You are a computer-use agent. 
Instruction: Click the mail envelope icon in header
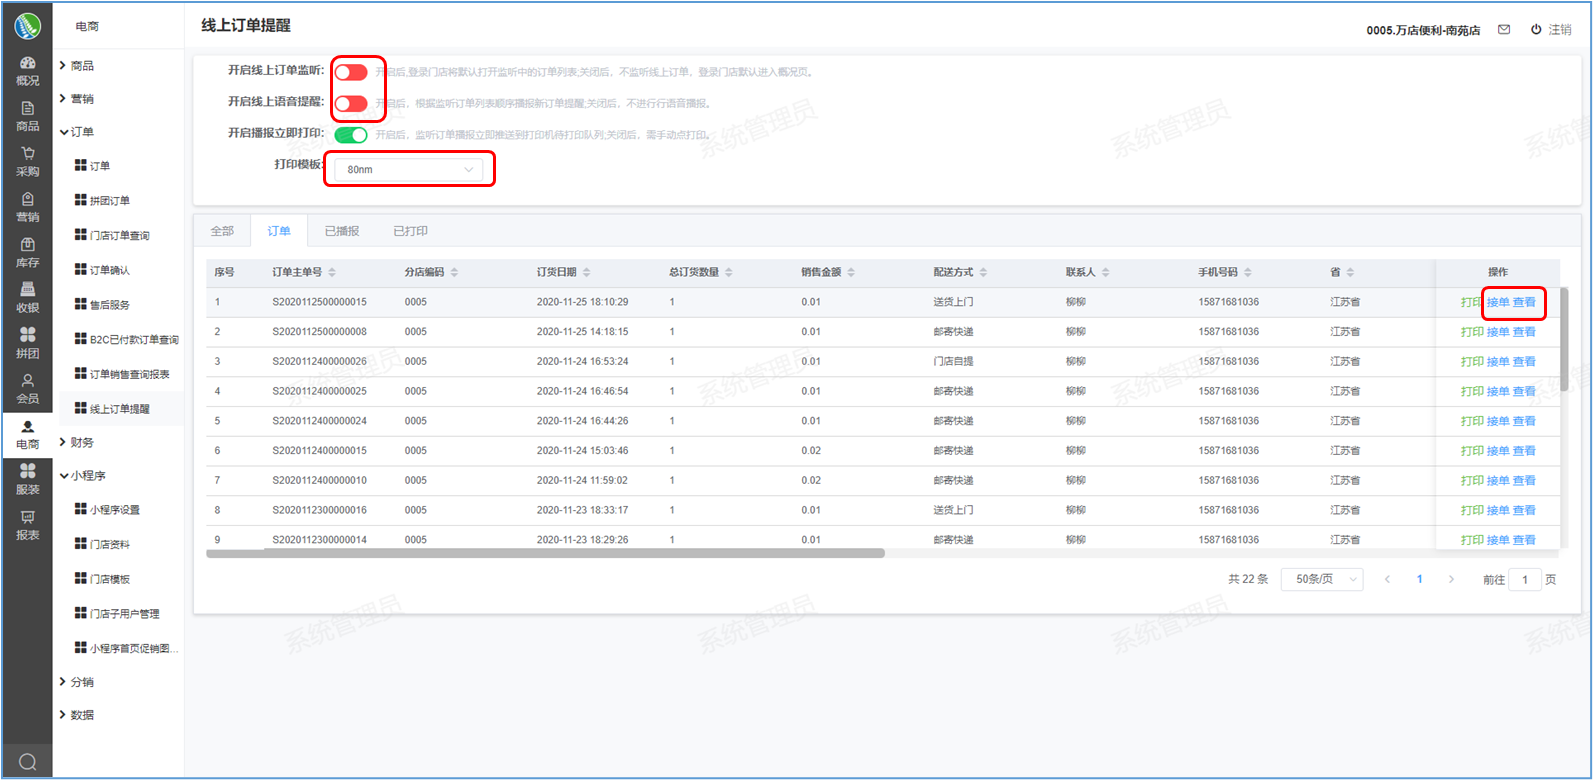click(1503, 30)
